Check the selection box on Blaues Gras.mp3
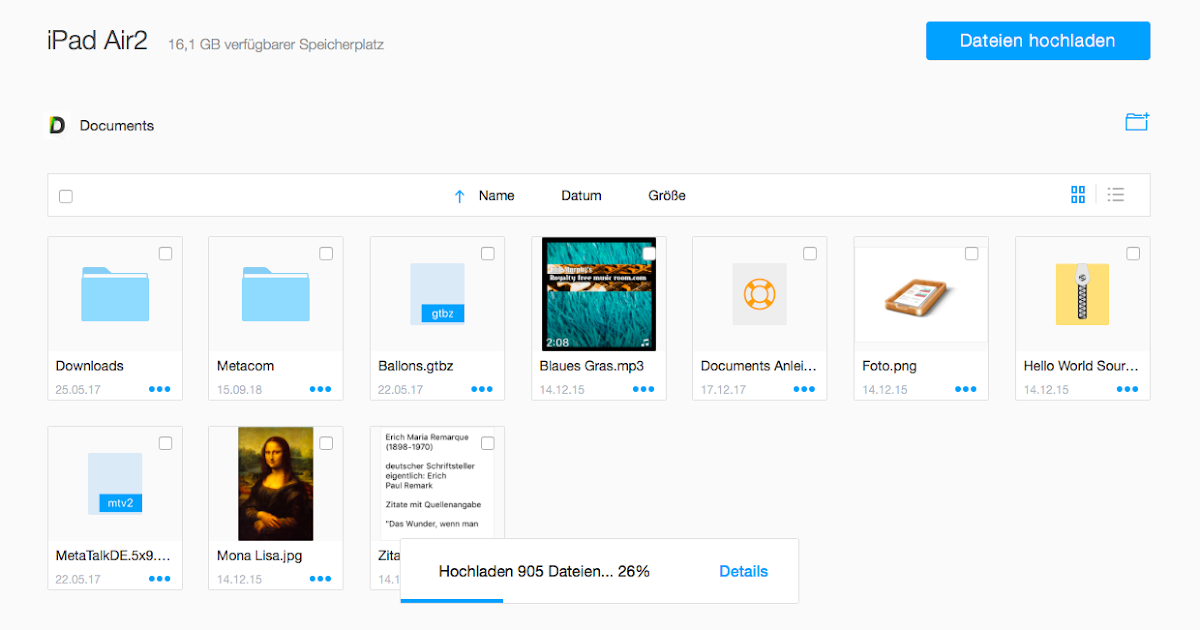 pyautogui.click(x=649, y=253)
